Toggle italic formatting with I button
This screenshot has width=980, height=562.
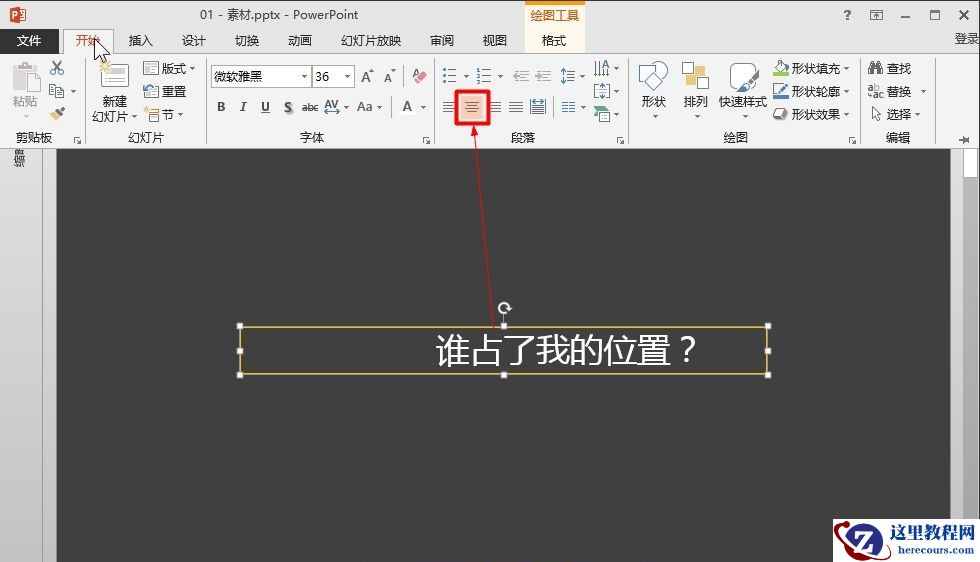(x=243, y=107)
